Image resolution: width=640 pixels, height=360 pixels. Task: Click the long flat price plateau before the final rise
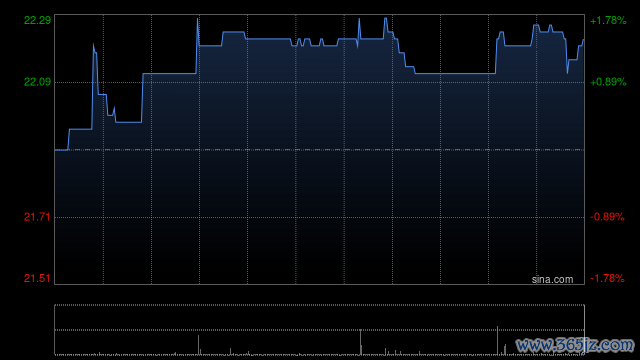(x=455, y=73)
